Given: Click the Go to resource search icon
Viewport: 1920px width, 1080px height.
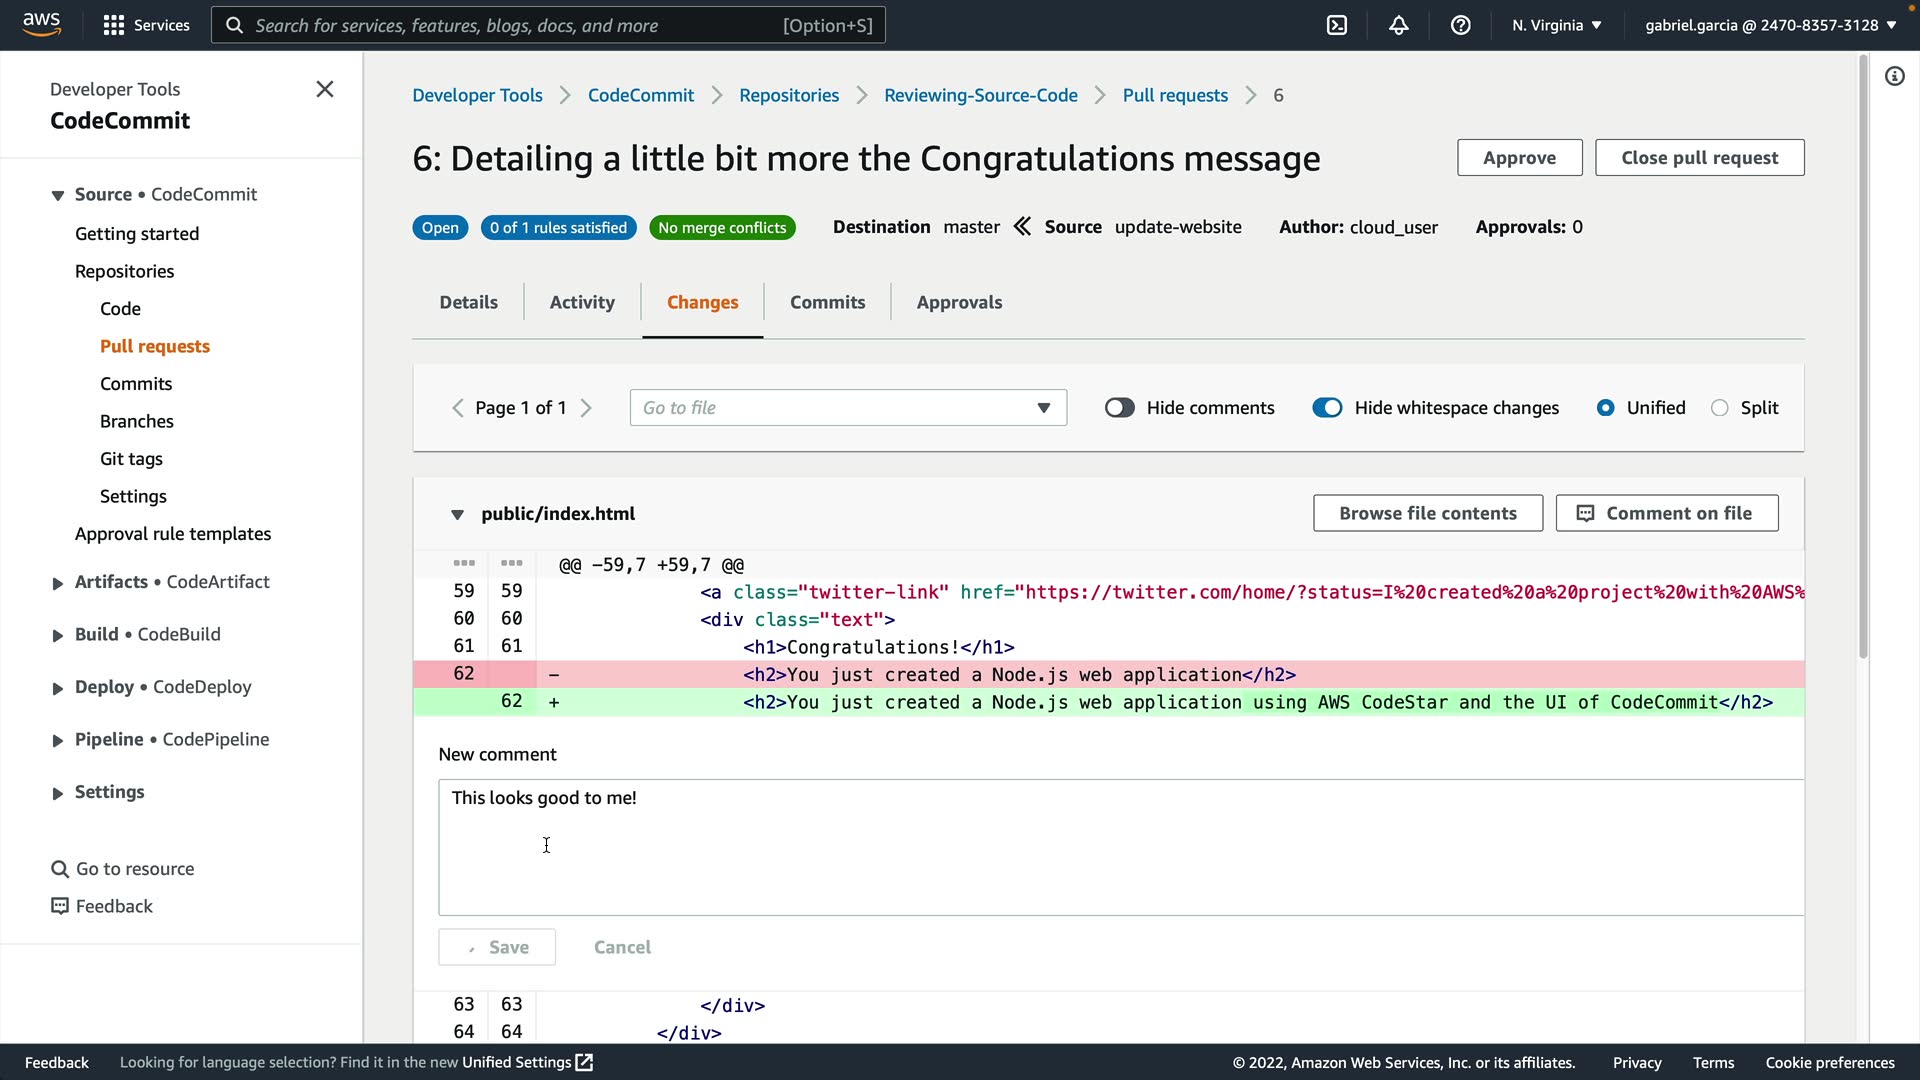Looking at the screenshot, I should coord(60,869).
